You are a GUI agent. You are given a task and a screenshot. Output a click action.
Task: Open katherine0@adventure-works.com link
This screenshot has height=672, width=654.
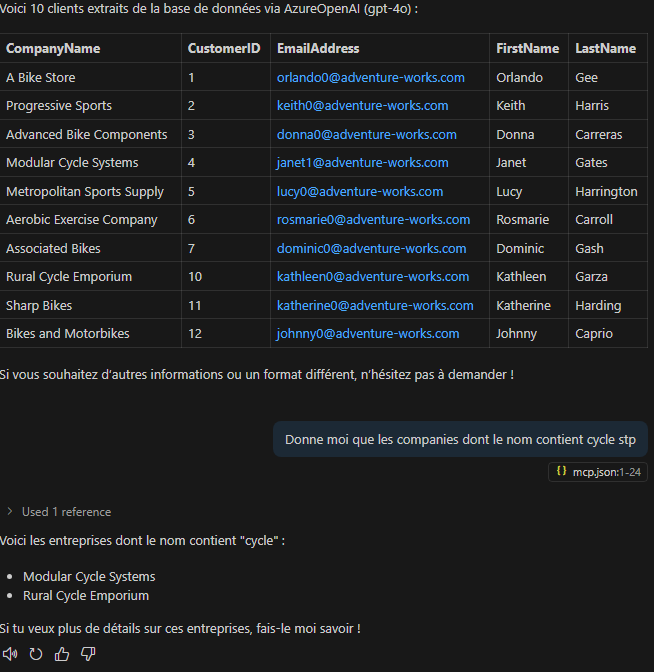point(375,306)
